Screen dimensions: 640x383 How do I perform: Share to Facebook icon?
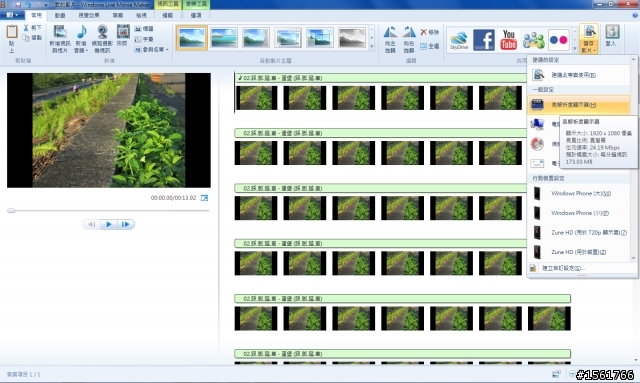(x=484, y=40)
